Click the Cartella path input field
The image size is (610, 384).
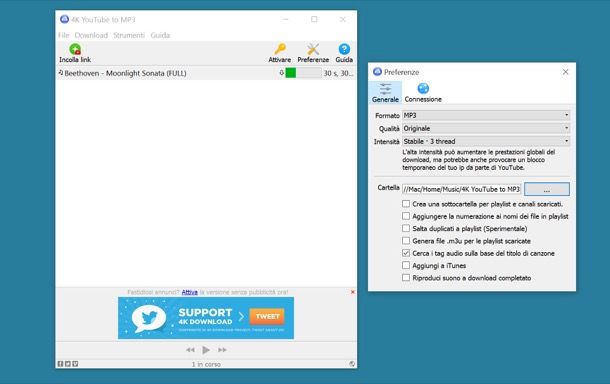[x=461, y=189]
